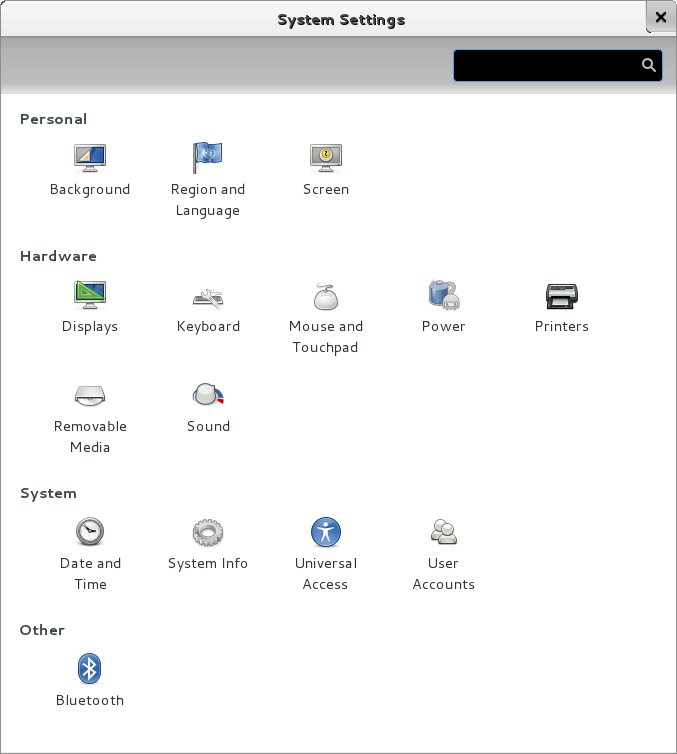Manage User Accounts

[443, 532]
